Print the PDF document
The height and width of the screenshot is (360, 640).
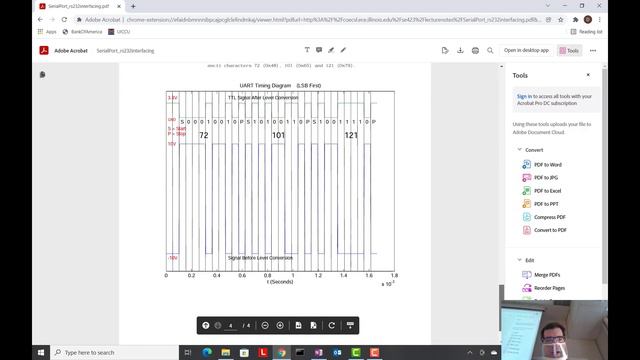[475, 50]
